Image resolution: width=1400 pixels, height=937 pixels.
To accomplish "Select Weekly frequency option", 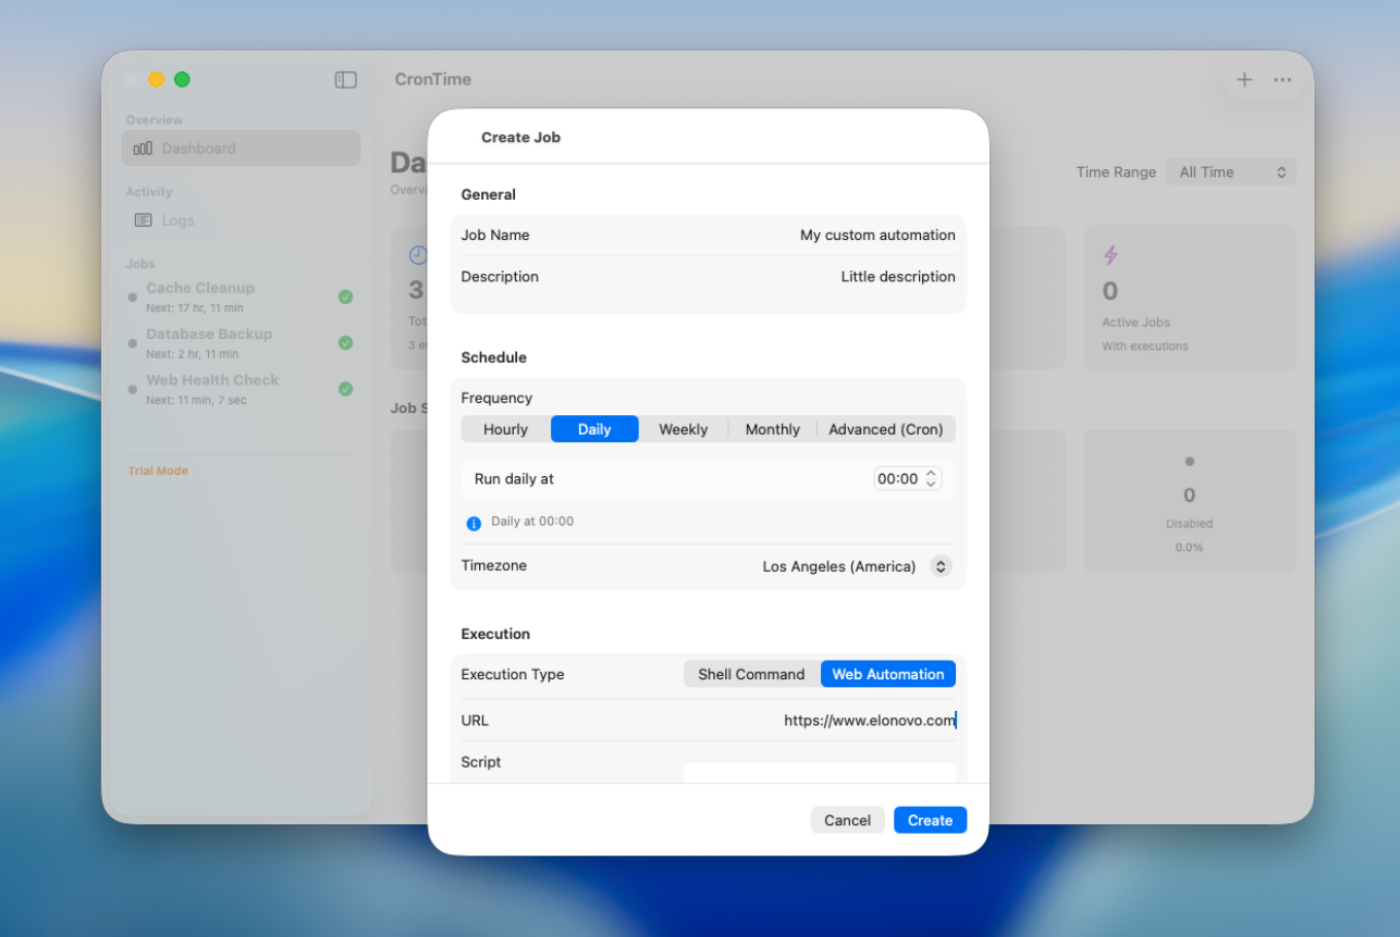I will coord(683,430).
